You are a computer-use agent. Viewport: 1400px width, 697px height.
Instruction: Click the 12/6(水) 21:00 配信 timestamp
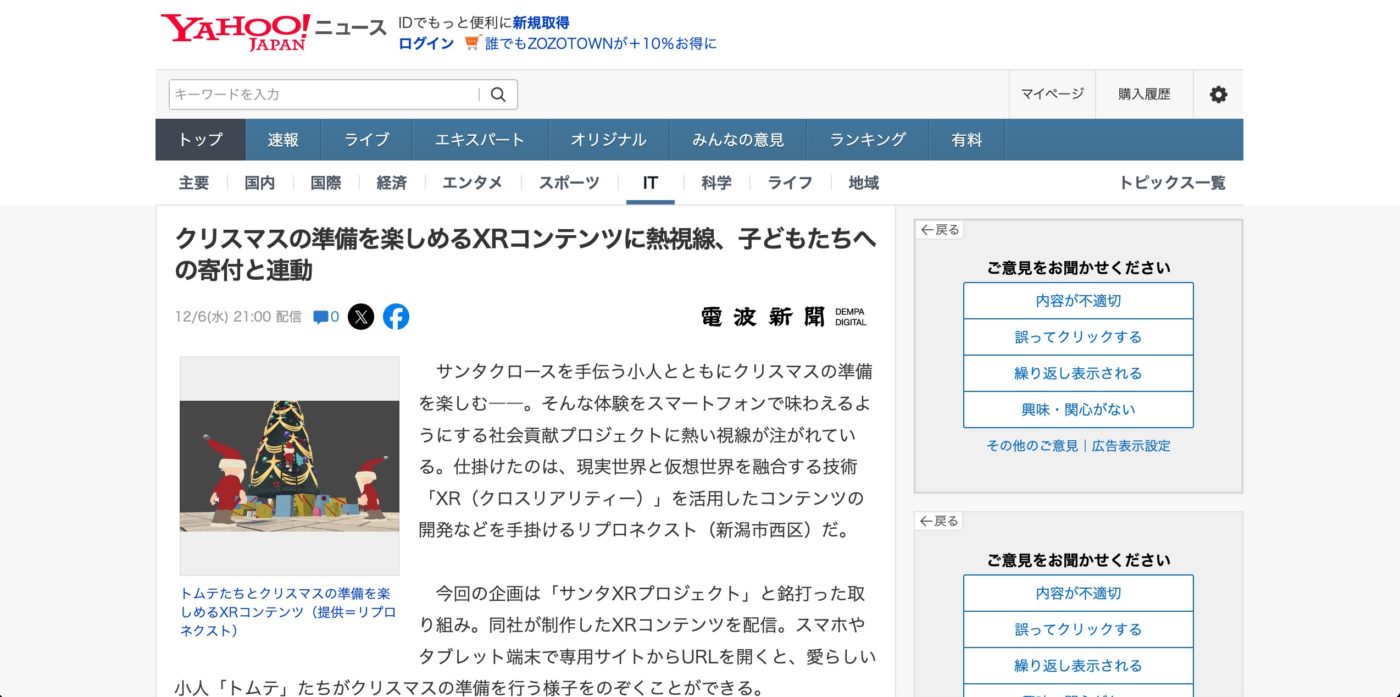(x=238, y=317)
